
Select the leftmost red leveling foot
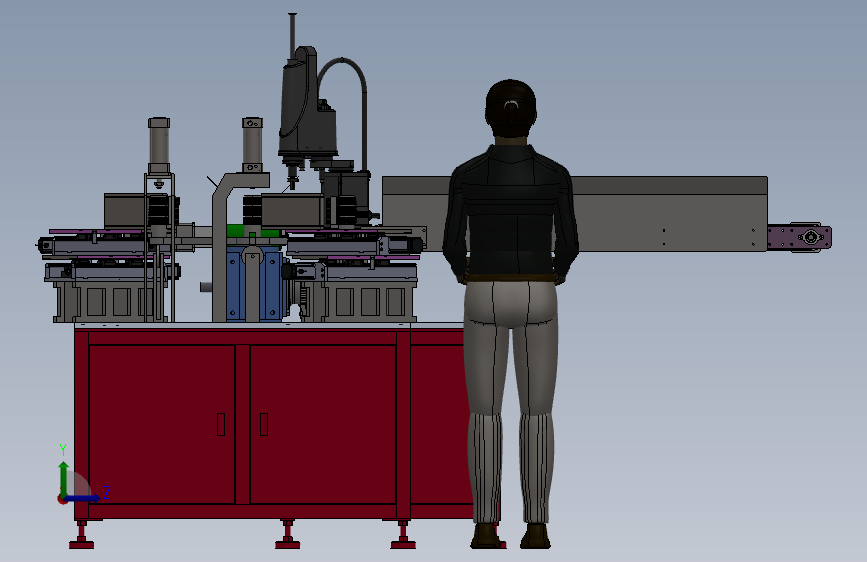tap(81, 535)
